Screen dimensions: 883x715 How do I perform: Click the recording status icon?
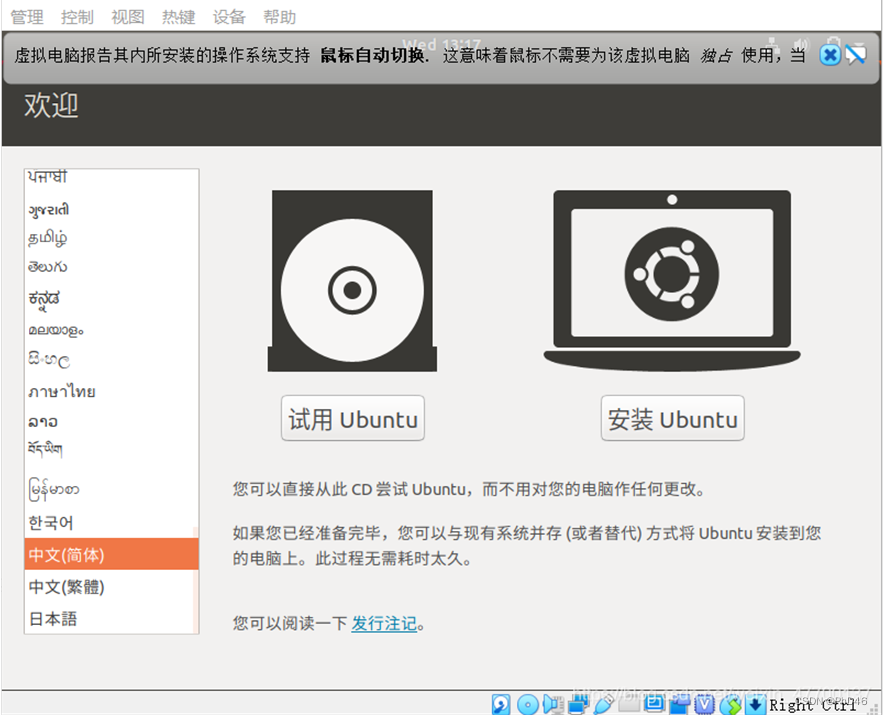point(680,704)
